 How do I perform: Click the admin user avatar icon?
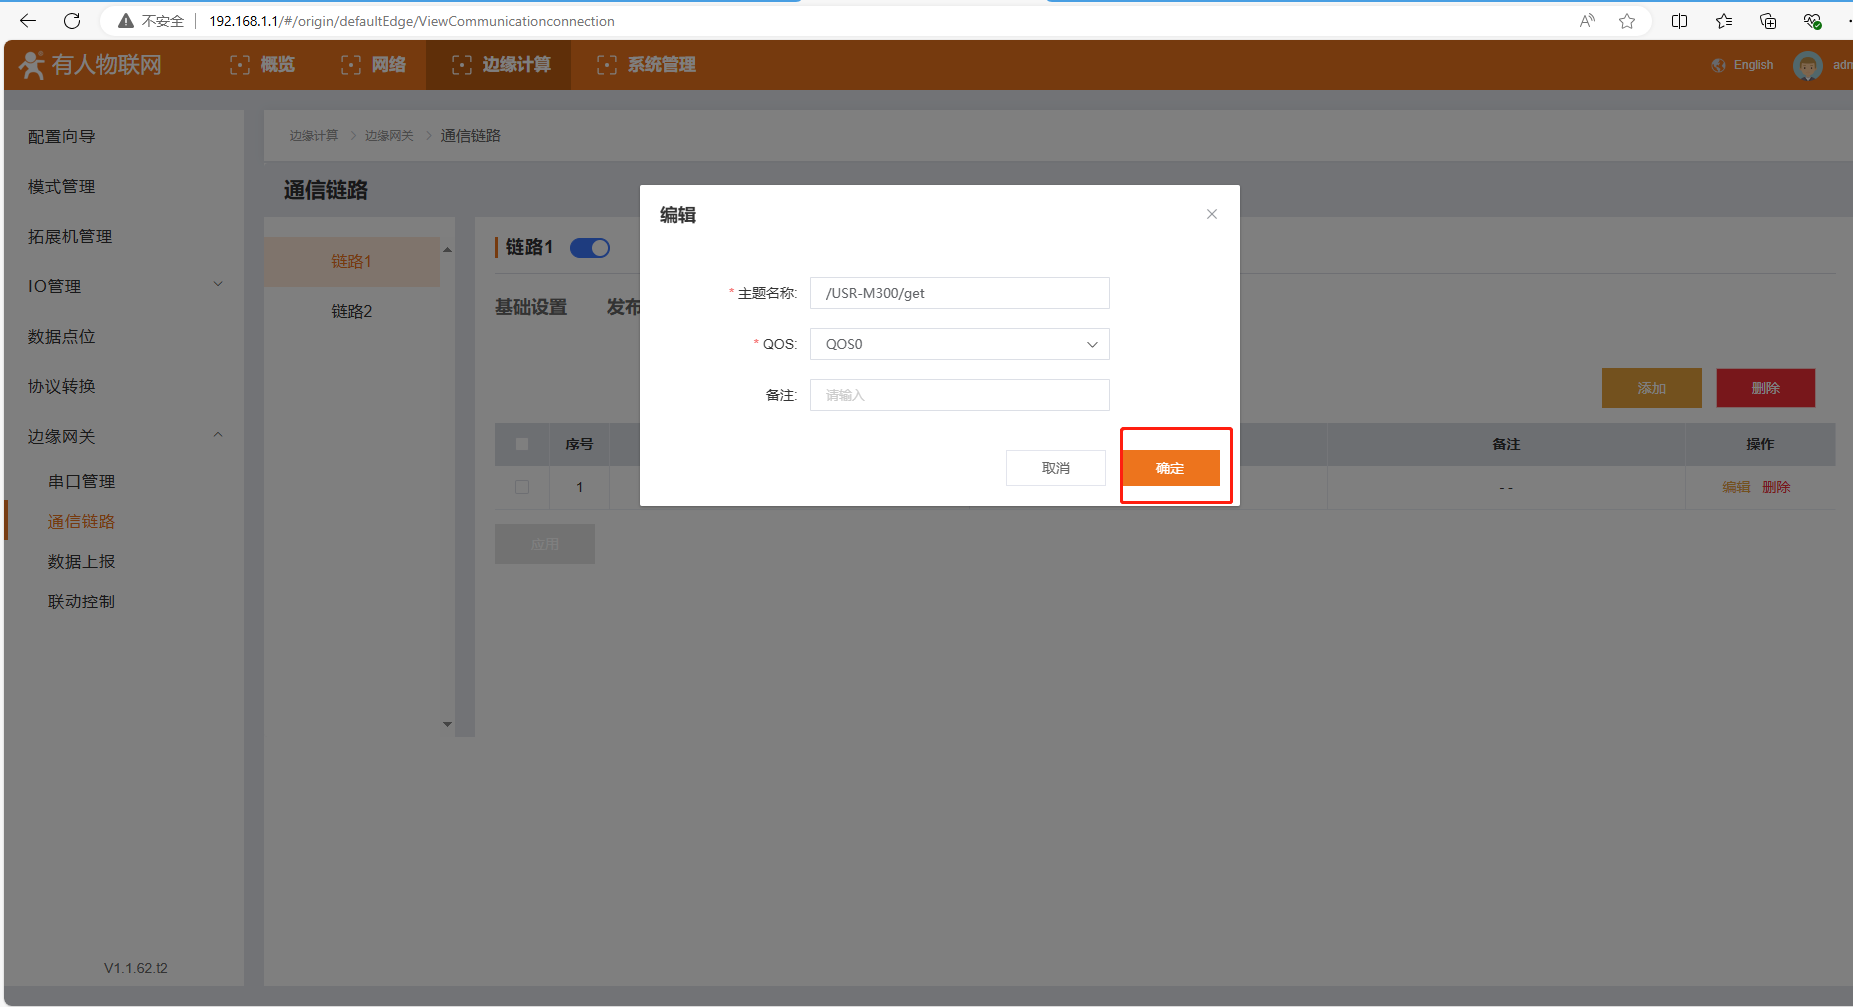tap(1807, 66)
